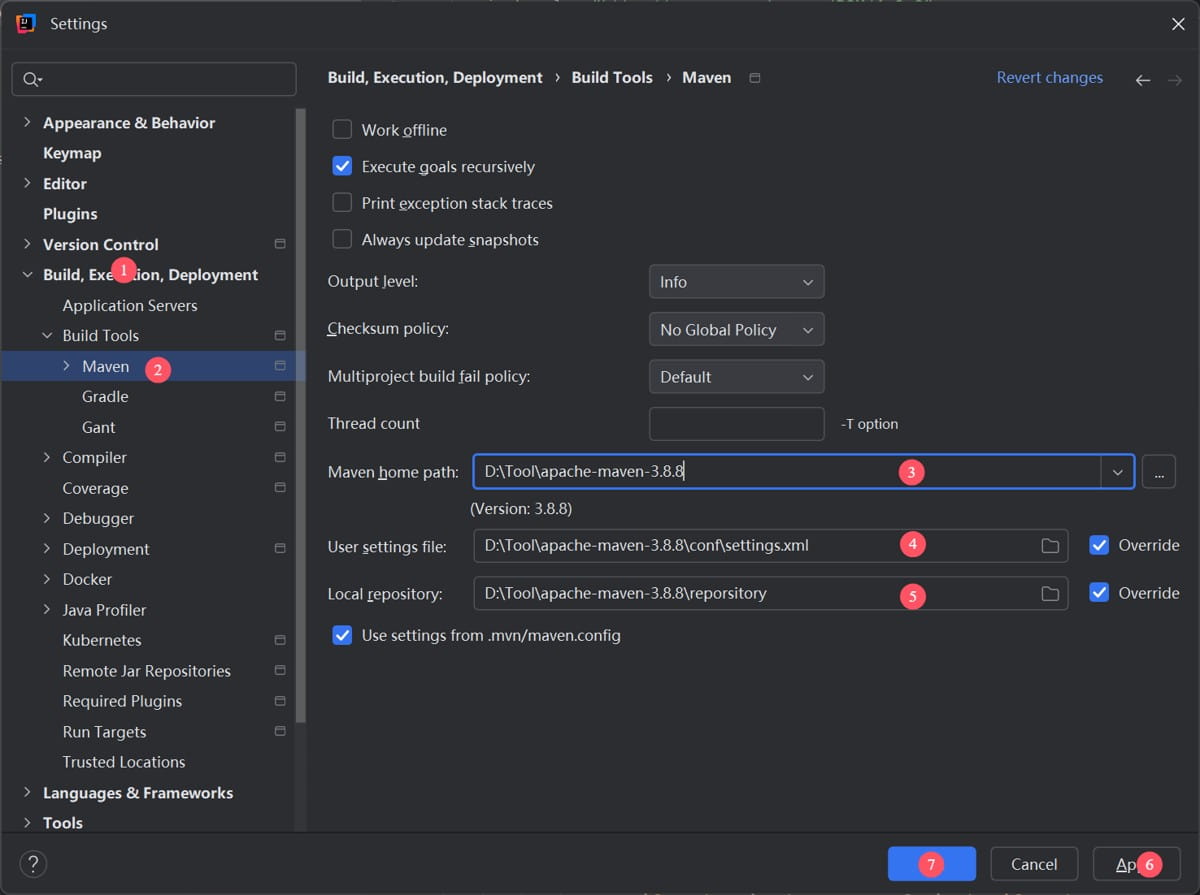
Task: Expand Appearance & Behavior section
Action: click(27, 123)
